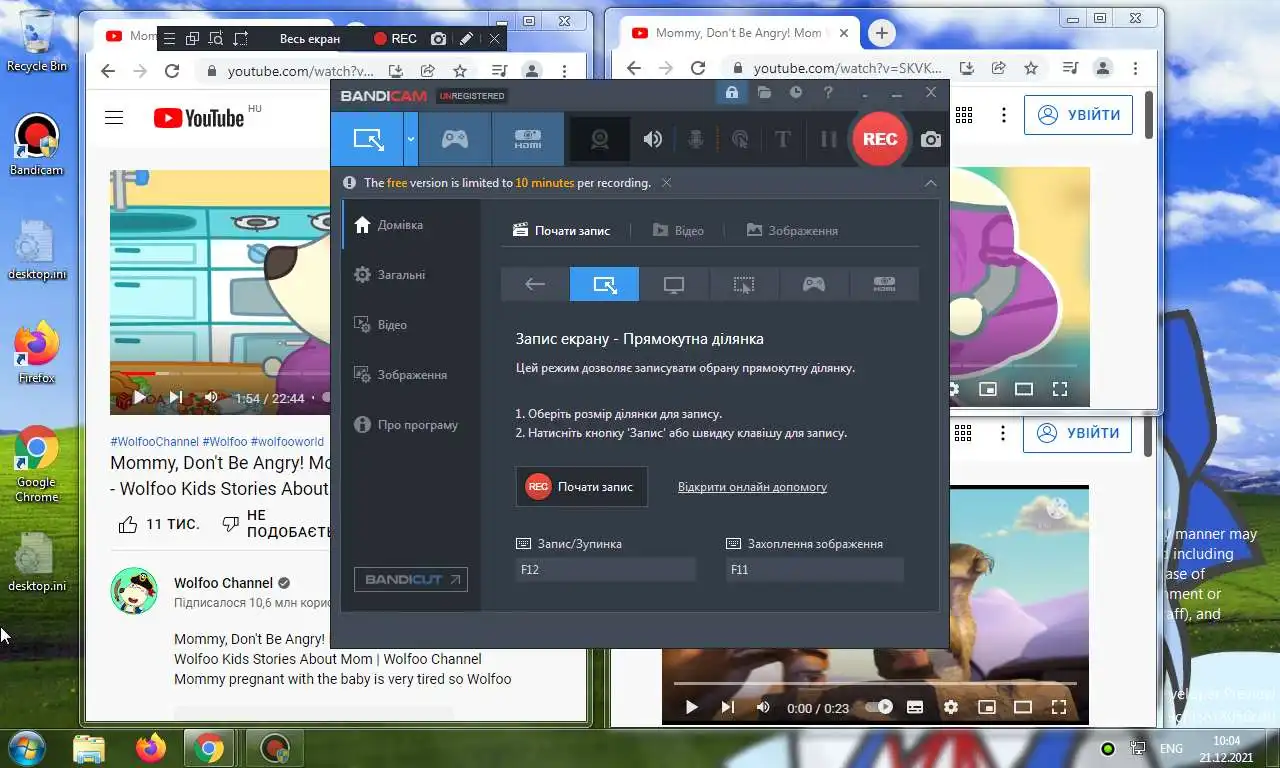Open Bandicam help question mark icon

point(828,93)
